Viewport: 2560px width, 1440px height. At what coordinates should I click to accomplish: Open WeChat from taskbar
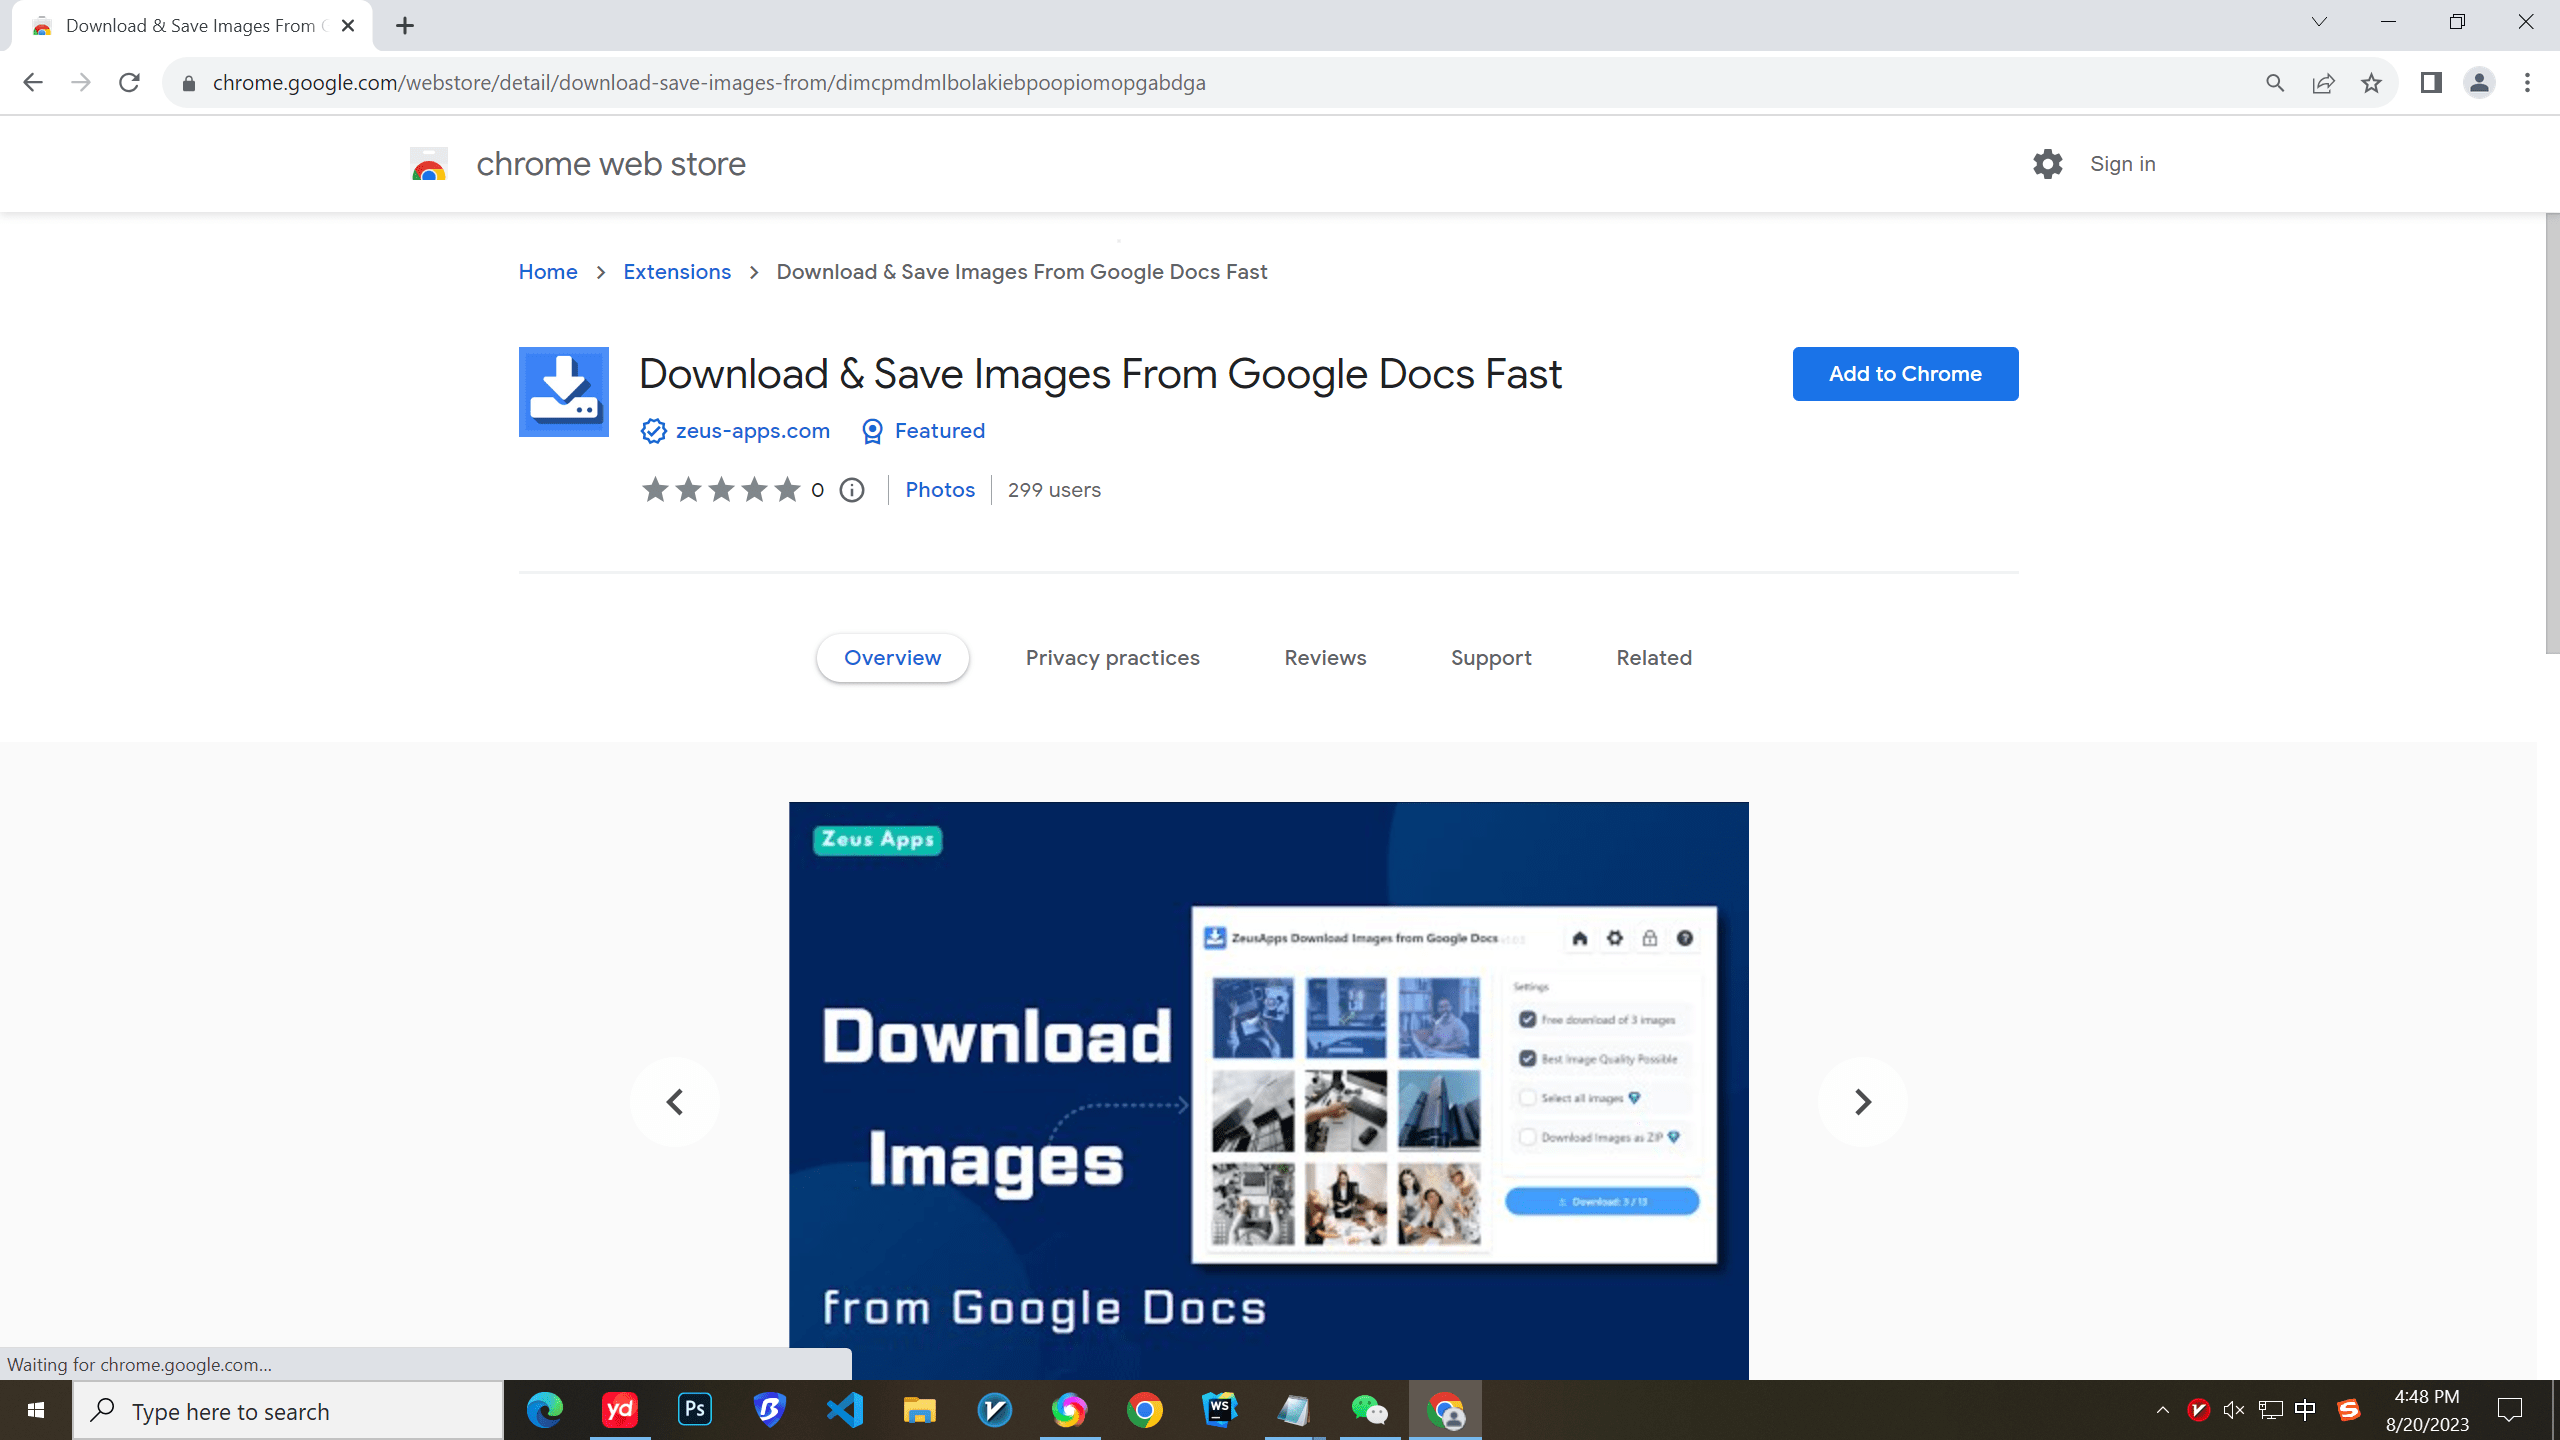coord(1370,1411)
